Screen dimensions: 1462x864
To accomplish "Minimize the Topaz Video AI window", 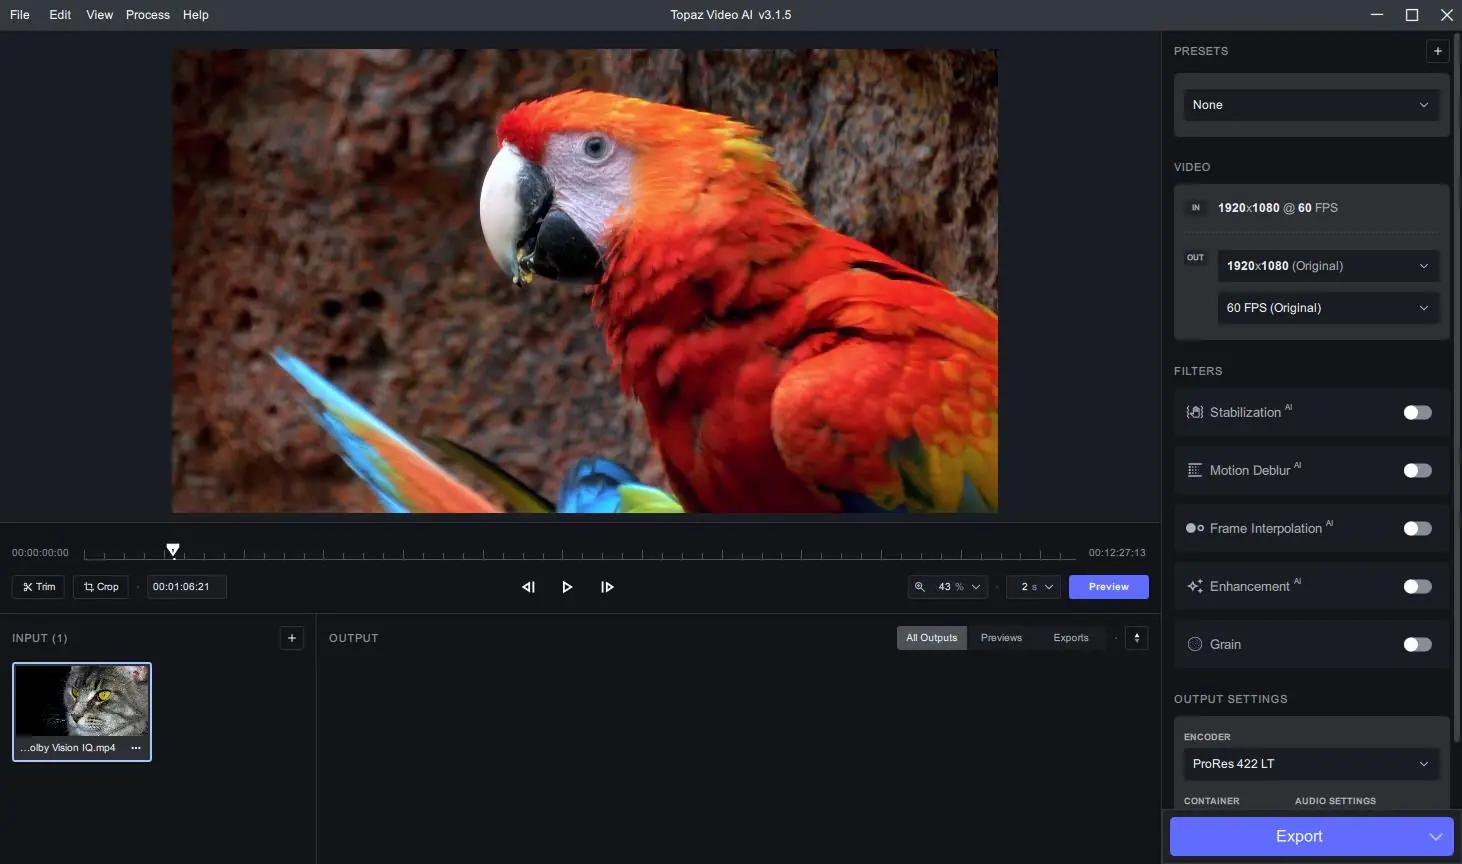I will (x=1377, y=15).
